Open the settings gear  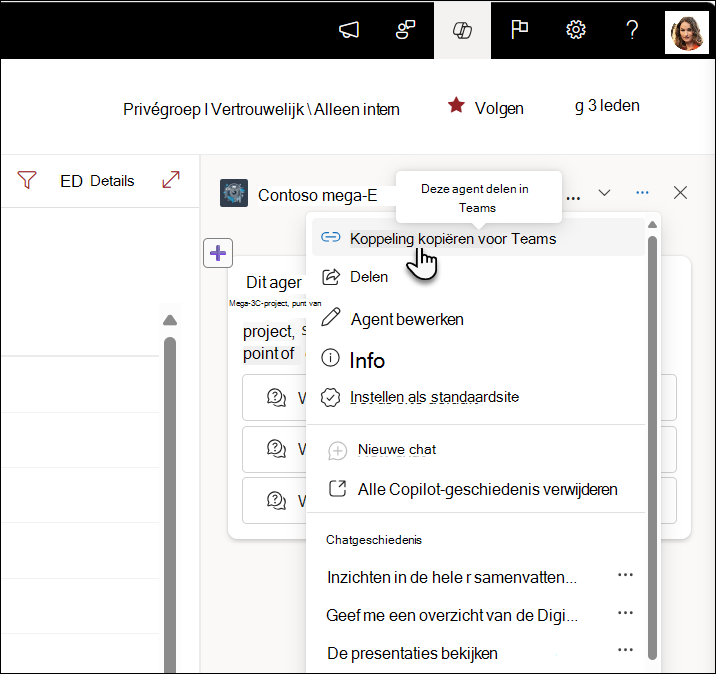576,30
